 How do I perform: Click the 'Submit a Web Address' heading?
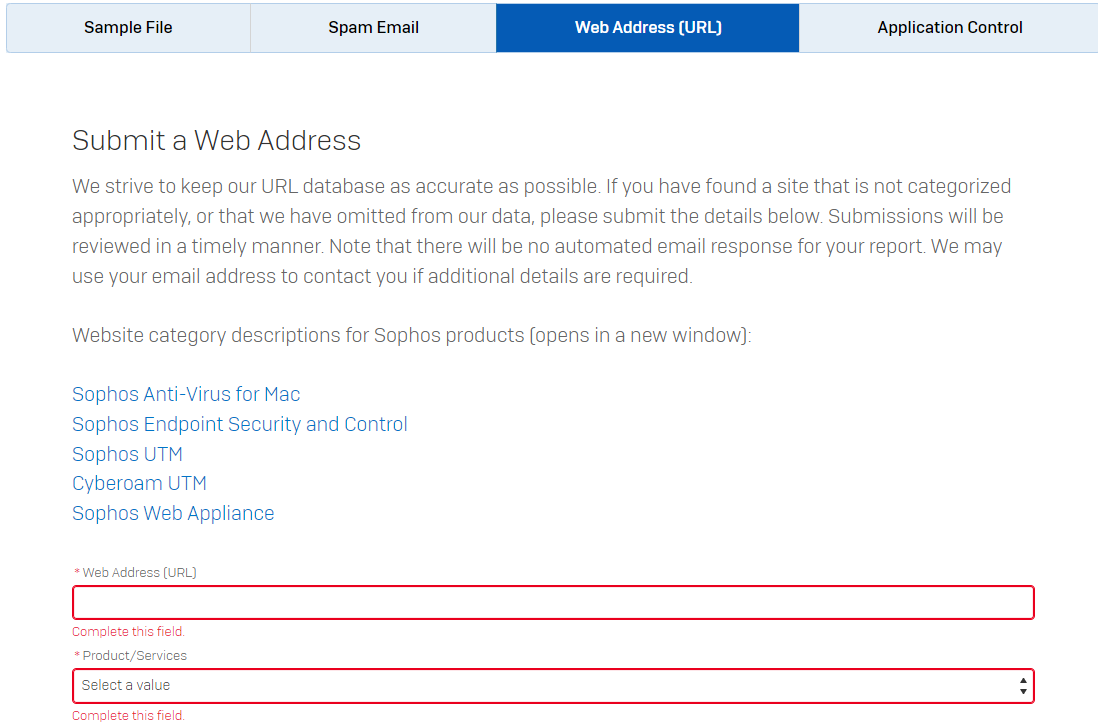216,141
